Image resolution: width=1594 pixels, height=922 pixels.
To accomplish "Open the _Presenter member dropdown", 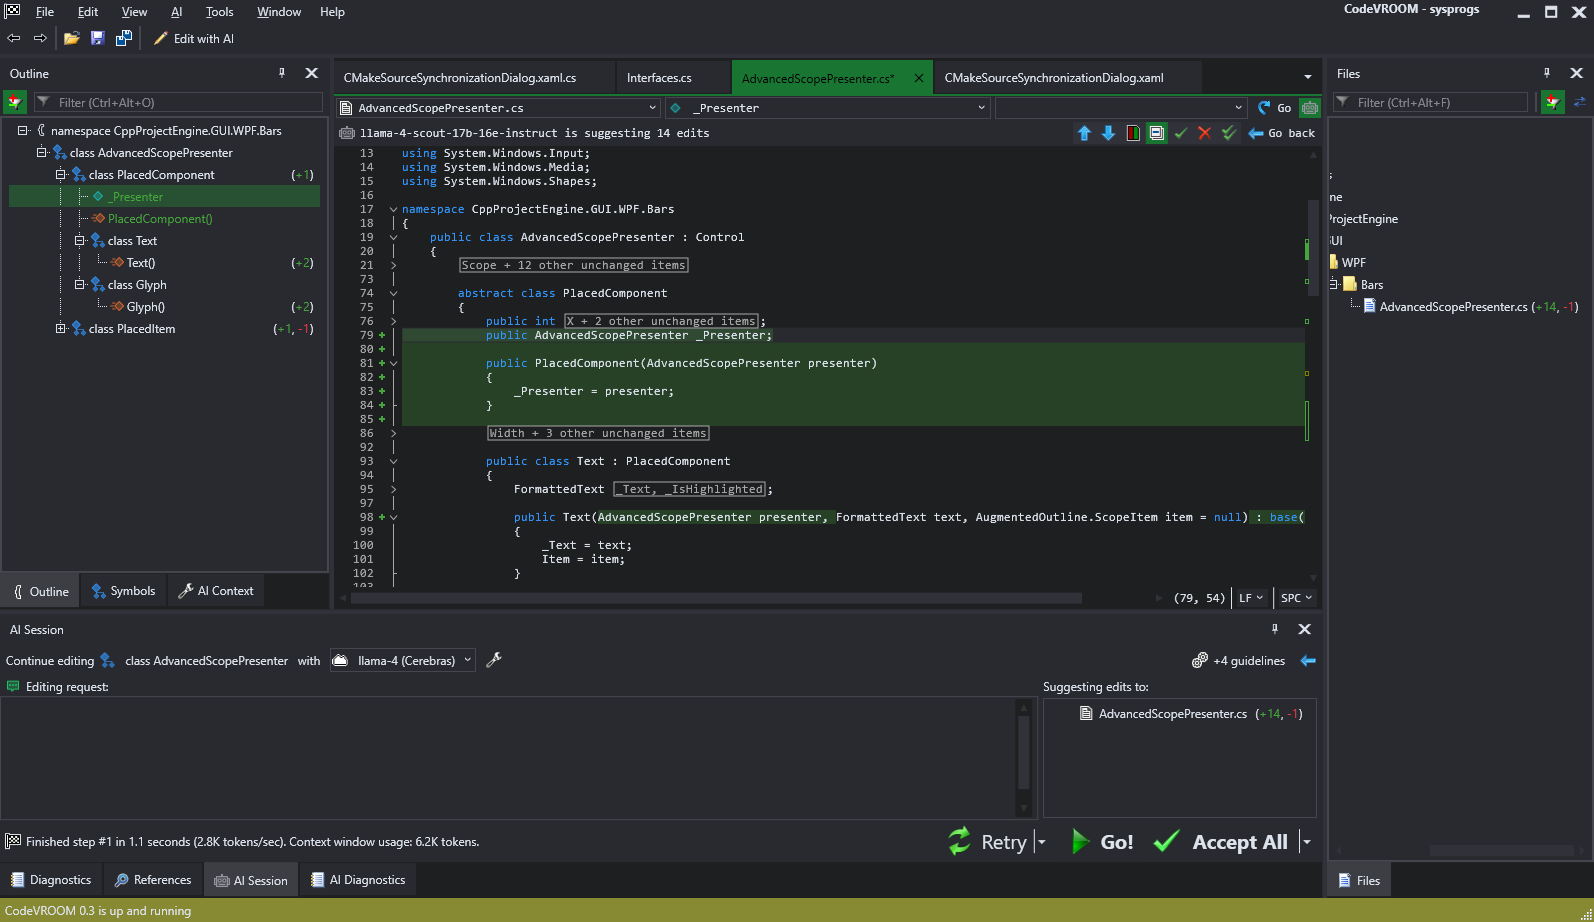I will pyautogui.click(x=827, y=108).
